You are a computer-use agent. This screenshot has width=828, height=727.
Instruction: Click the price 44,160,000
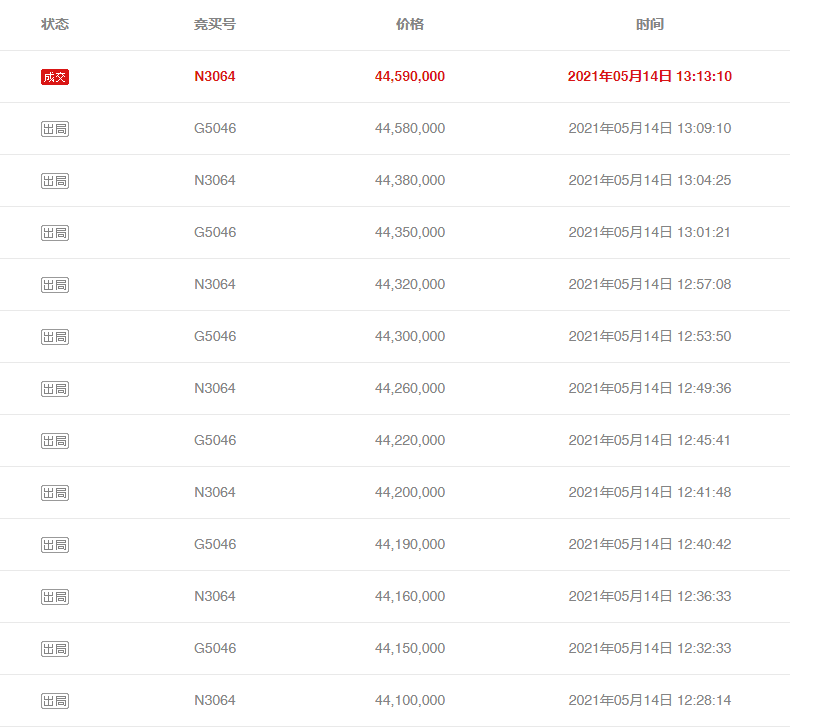[x=410, y=596]
